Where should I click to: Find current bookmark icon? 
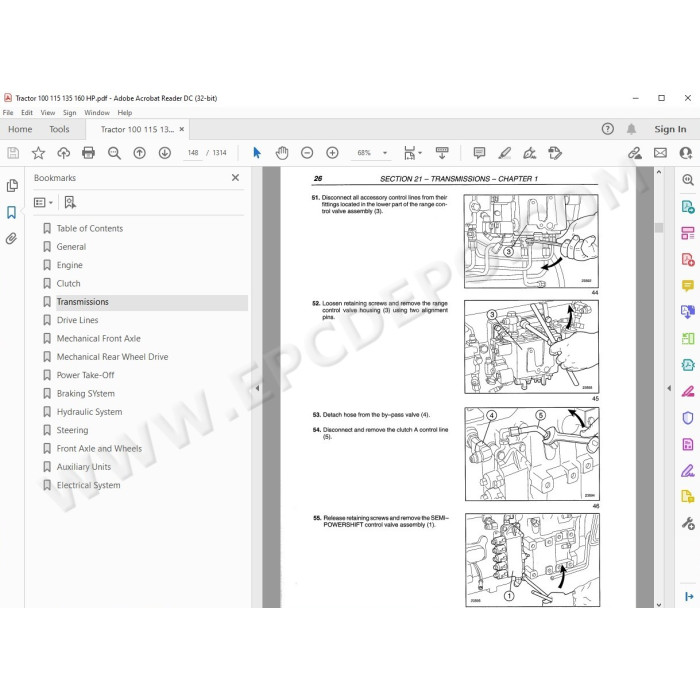[70, 202]
